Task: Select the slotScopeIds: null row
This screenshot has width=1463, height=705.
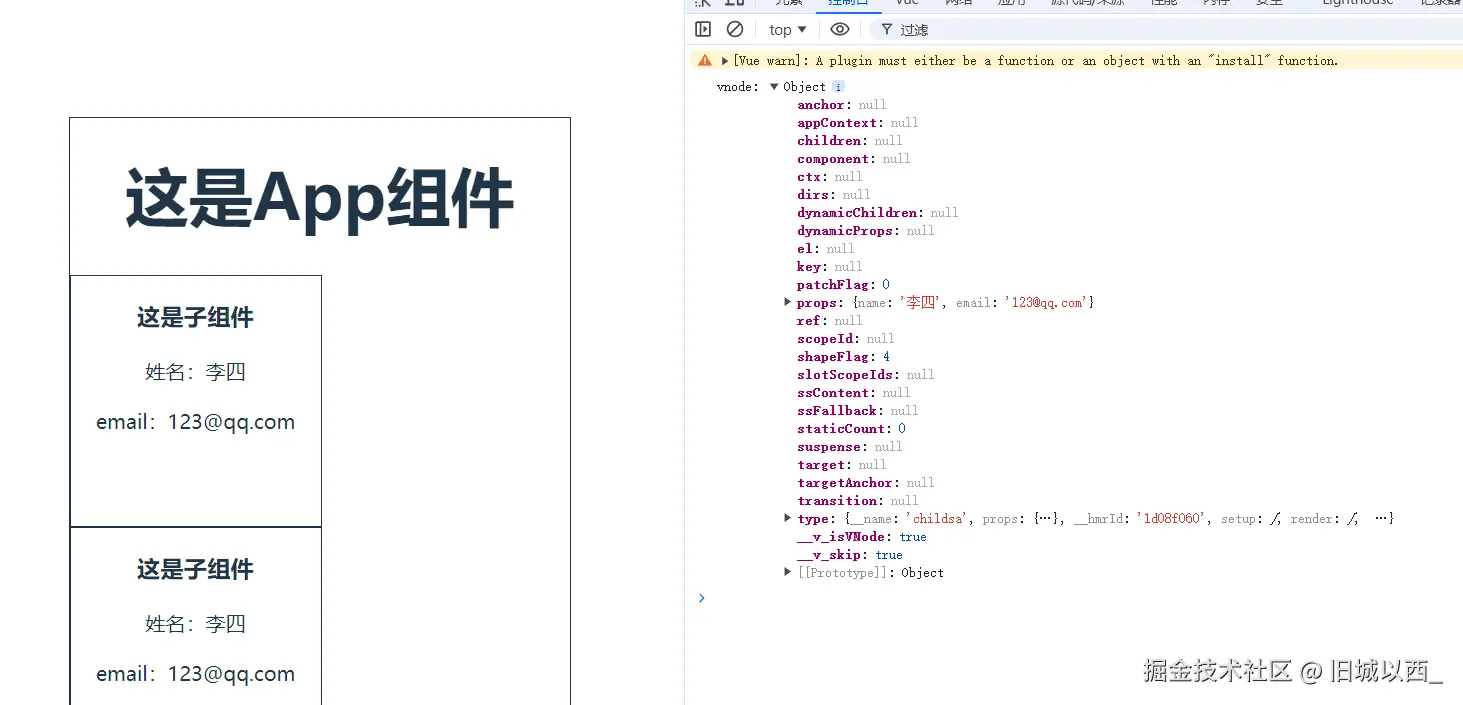Action: [866, 375]
